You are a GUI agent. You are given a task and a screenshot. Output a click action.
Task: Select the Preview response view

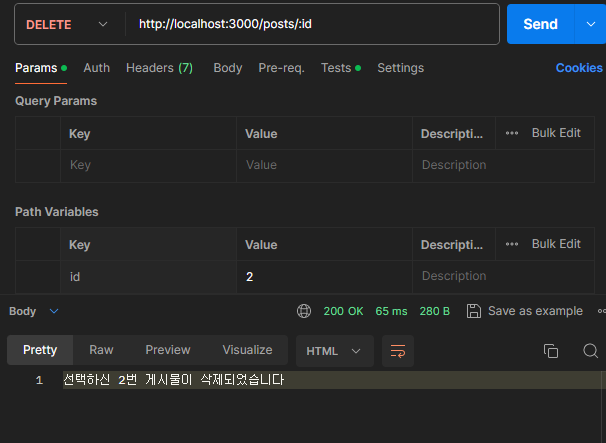[x=168, y=350]
